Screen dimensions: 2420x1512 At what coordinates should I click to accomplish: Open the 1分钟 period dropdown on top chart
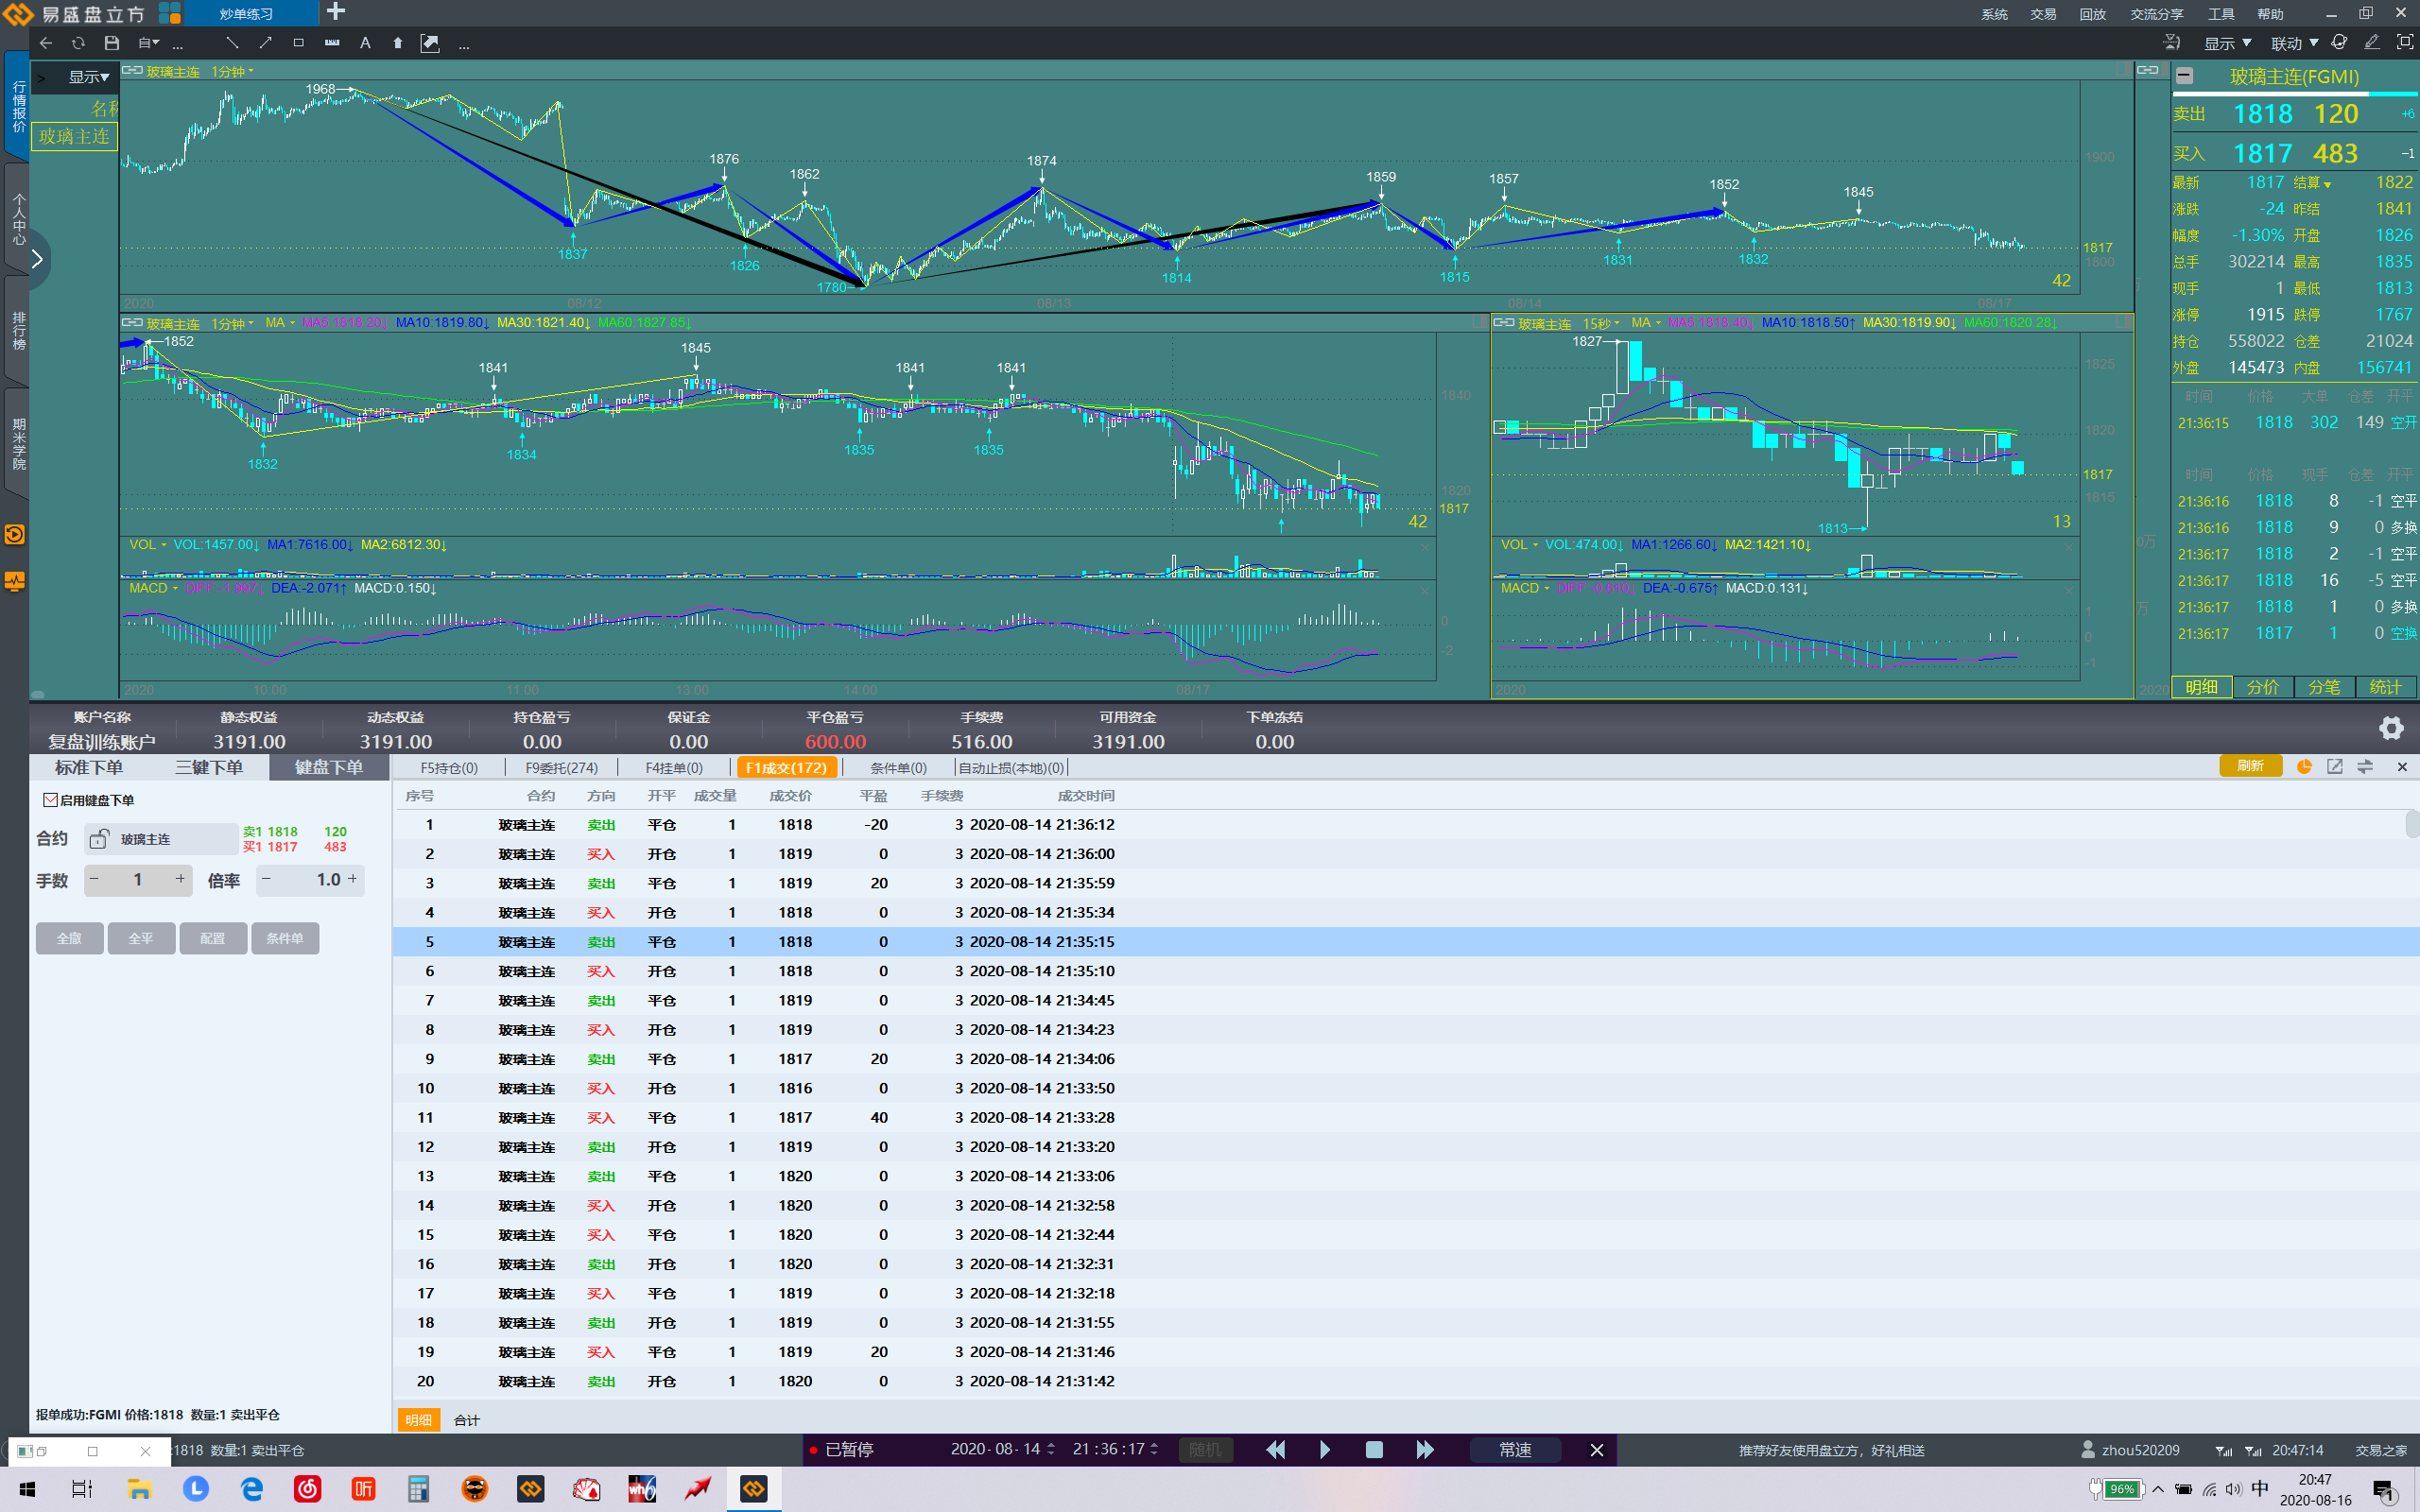(232, 71)
